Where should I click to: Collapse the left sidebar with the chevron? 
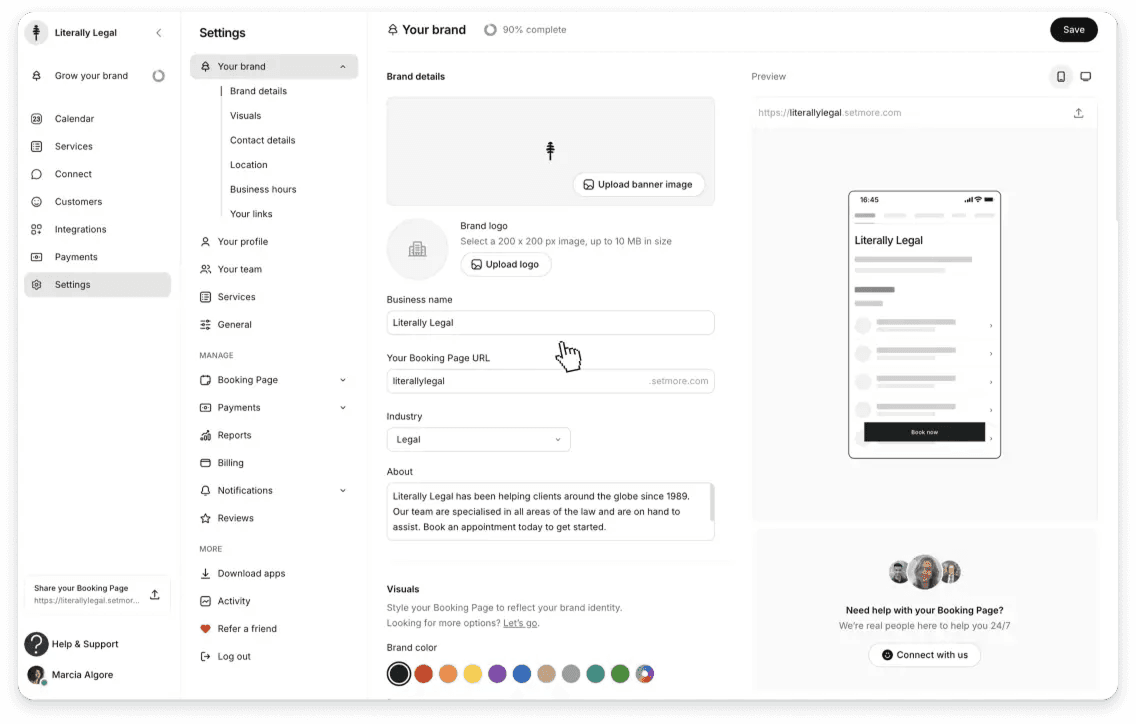pos(159,33)
